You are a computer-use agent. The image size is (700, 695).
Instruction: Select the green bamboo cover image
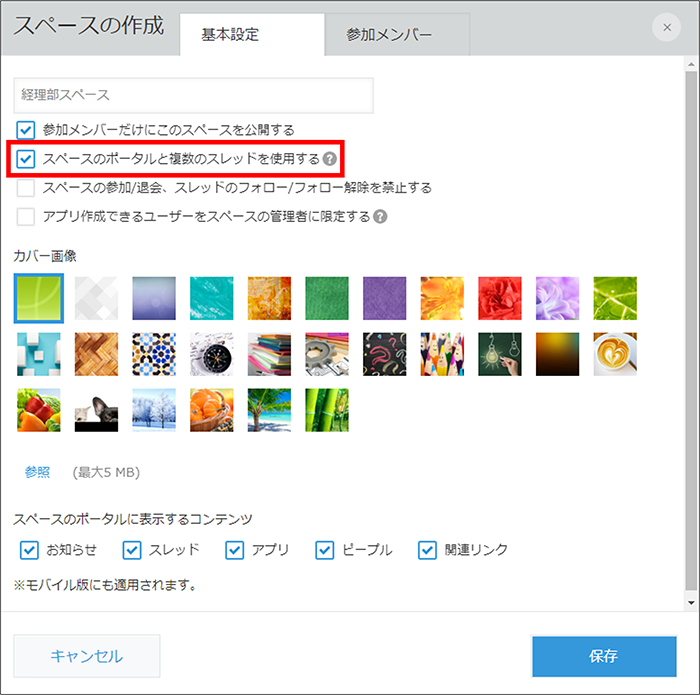(327, 410)
